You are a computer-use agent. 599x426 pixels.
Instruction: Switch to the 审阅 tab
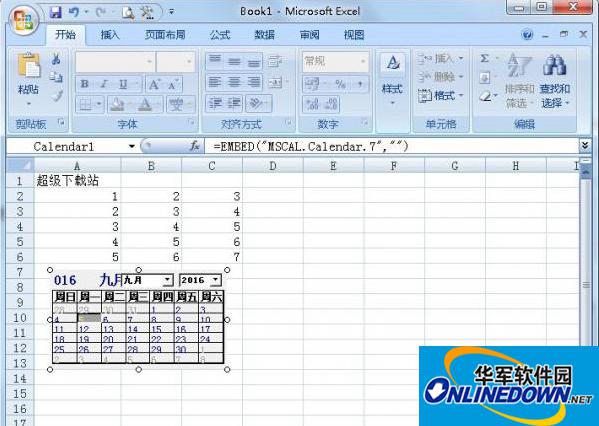309,35
